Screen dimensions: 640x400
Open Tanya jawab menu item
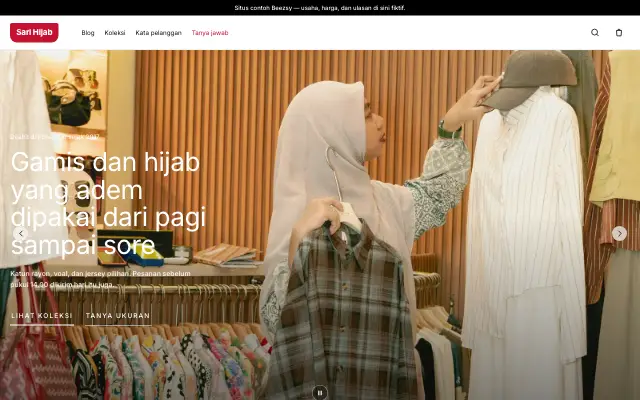pos(210,33)
